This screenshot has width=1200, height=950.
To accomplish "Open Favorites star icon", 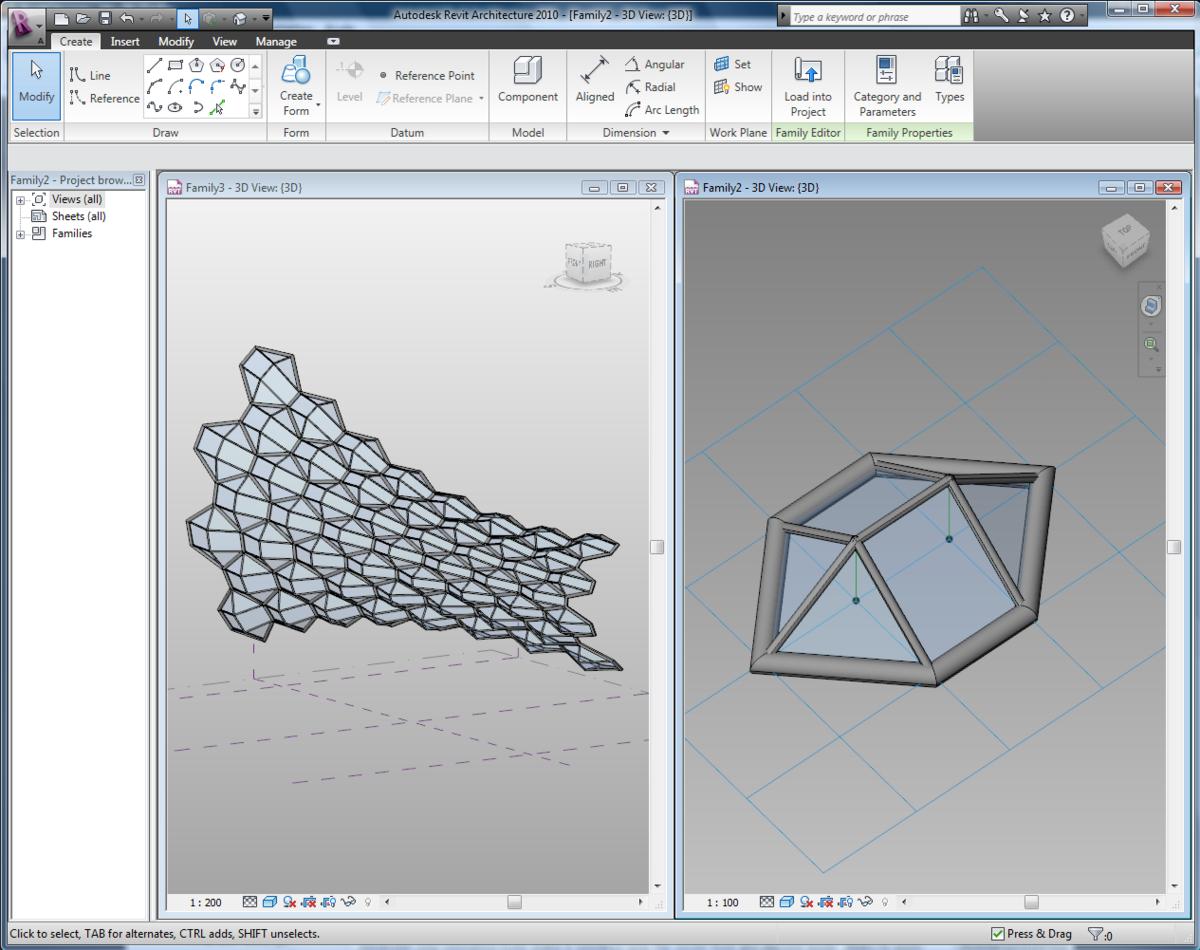I will point(1045,16).
